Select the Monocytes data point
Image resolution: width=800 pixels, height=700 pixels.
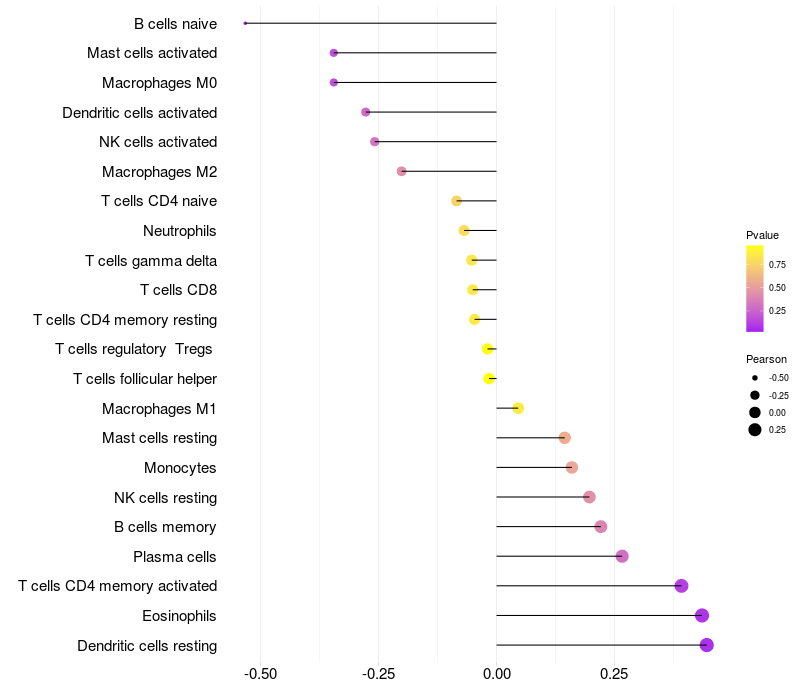coord(571,467)
